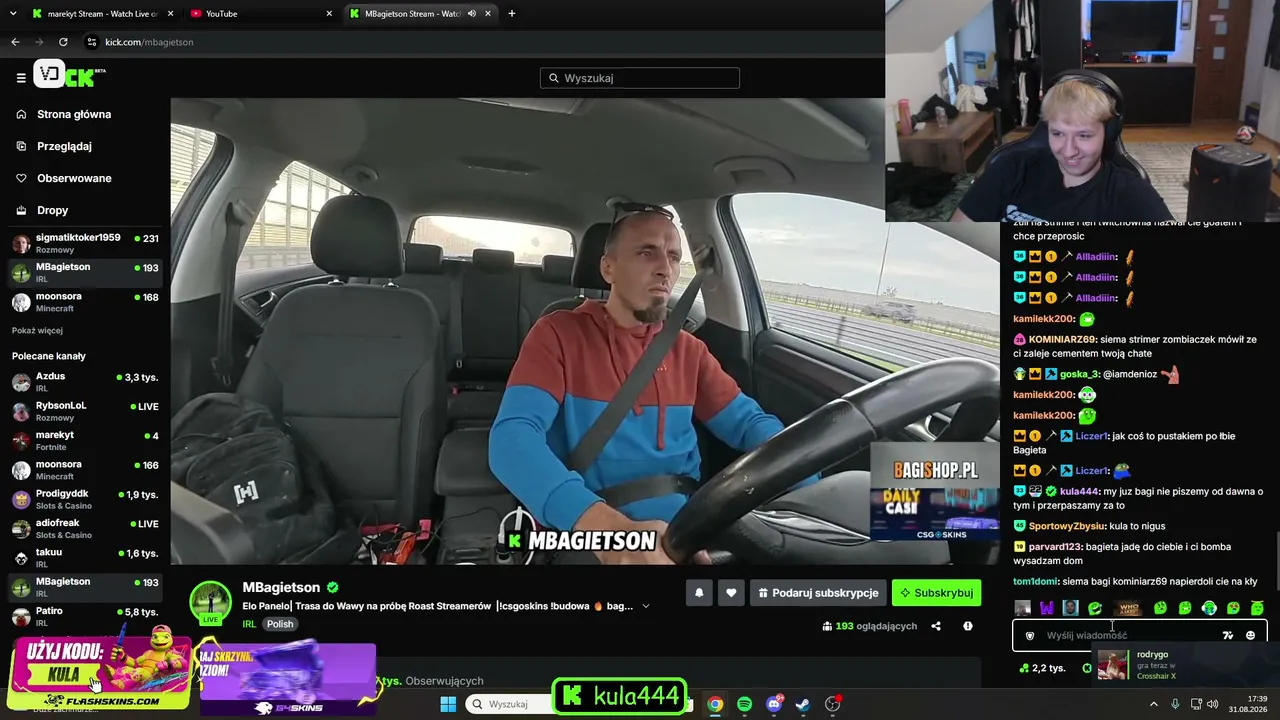Open Chrome from the taskbar
Image resolution: width=1280 pixels, height=720 pixels.
click(x=715, y=704)
